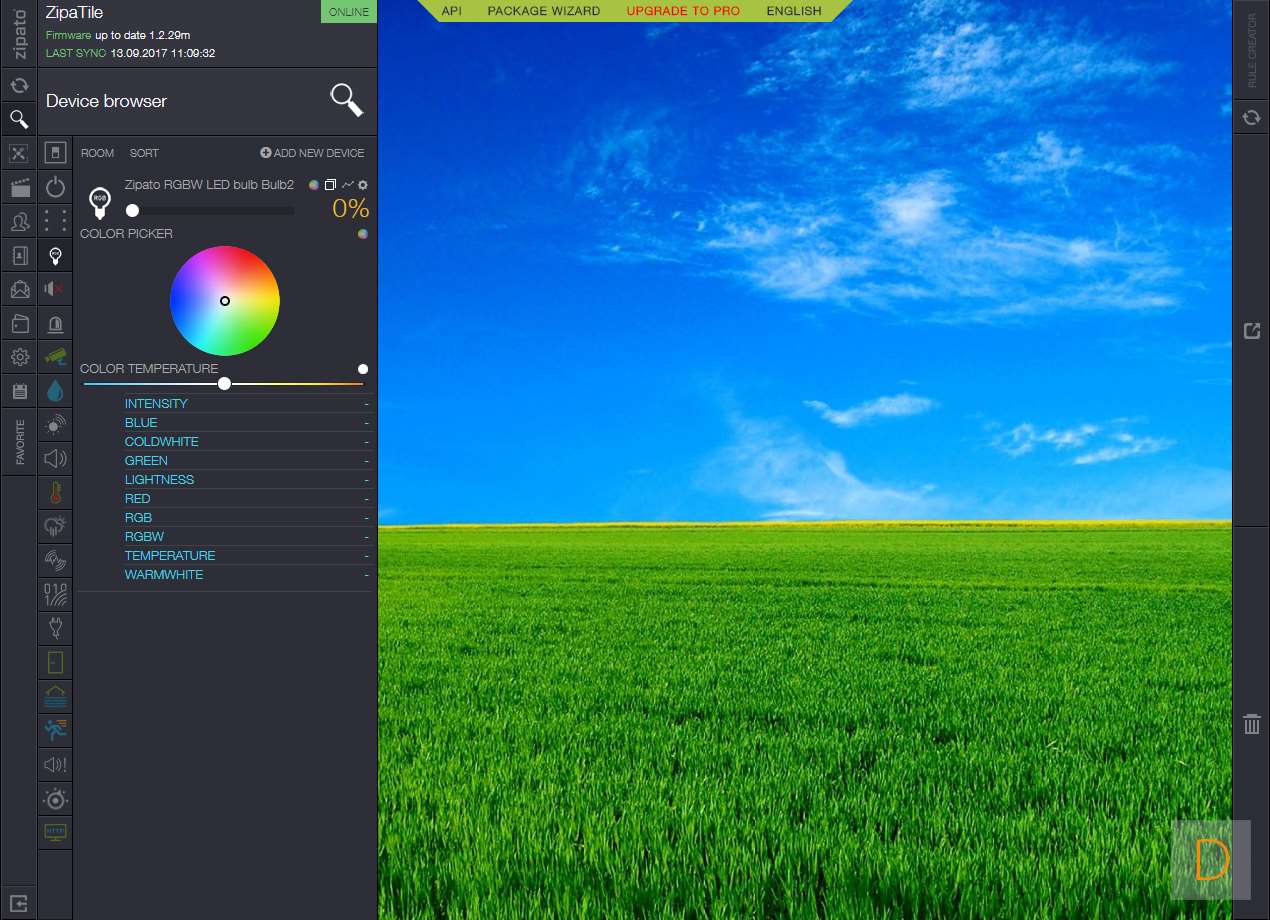The width and height of the screenshot is (1270, 920).
Task: Filter devices by vibration sensor icon
Action: coord(55,561)
